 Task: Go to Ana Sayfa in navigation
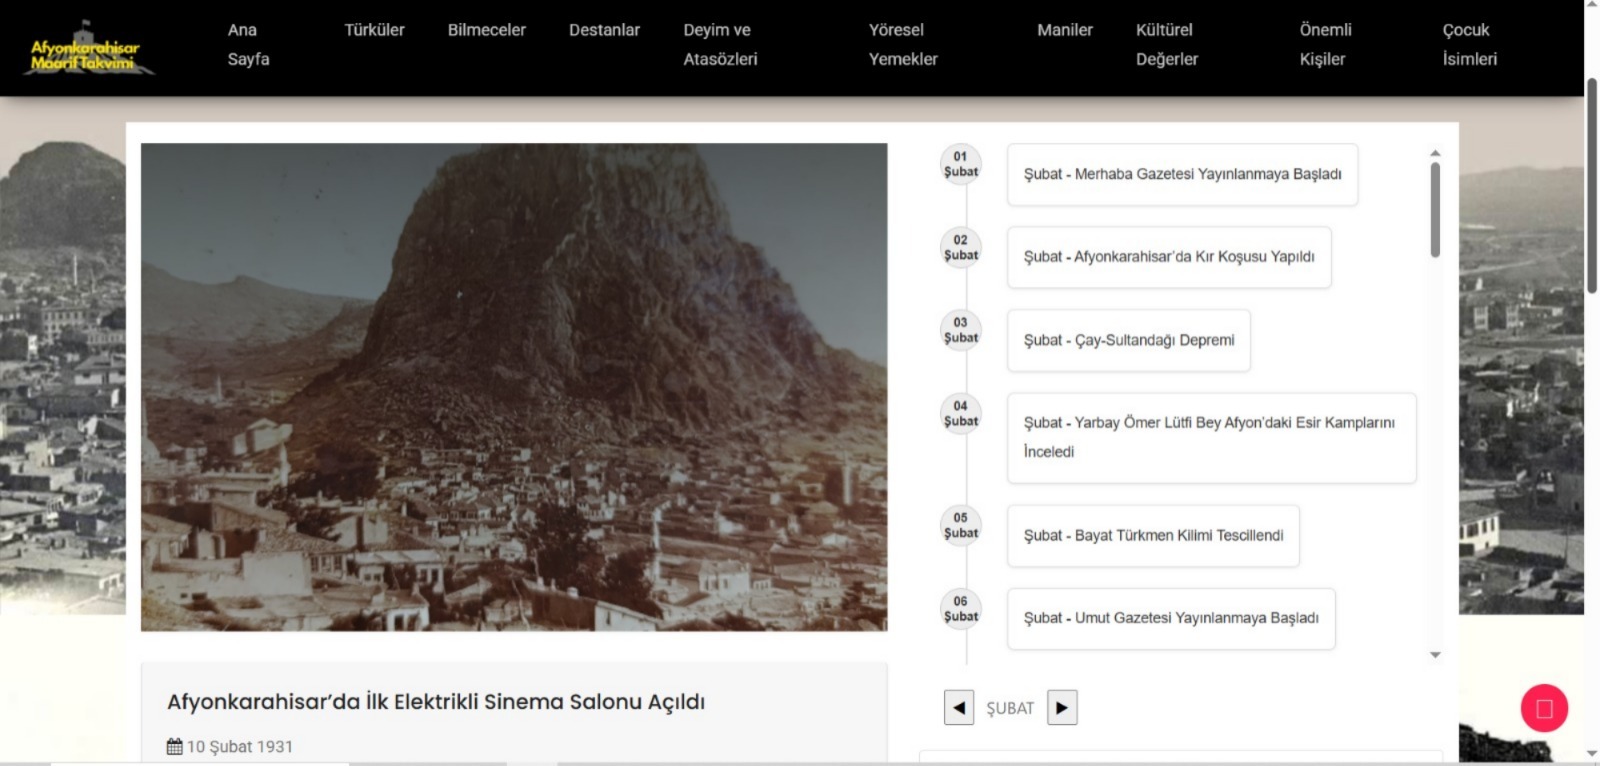[248, 45]
